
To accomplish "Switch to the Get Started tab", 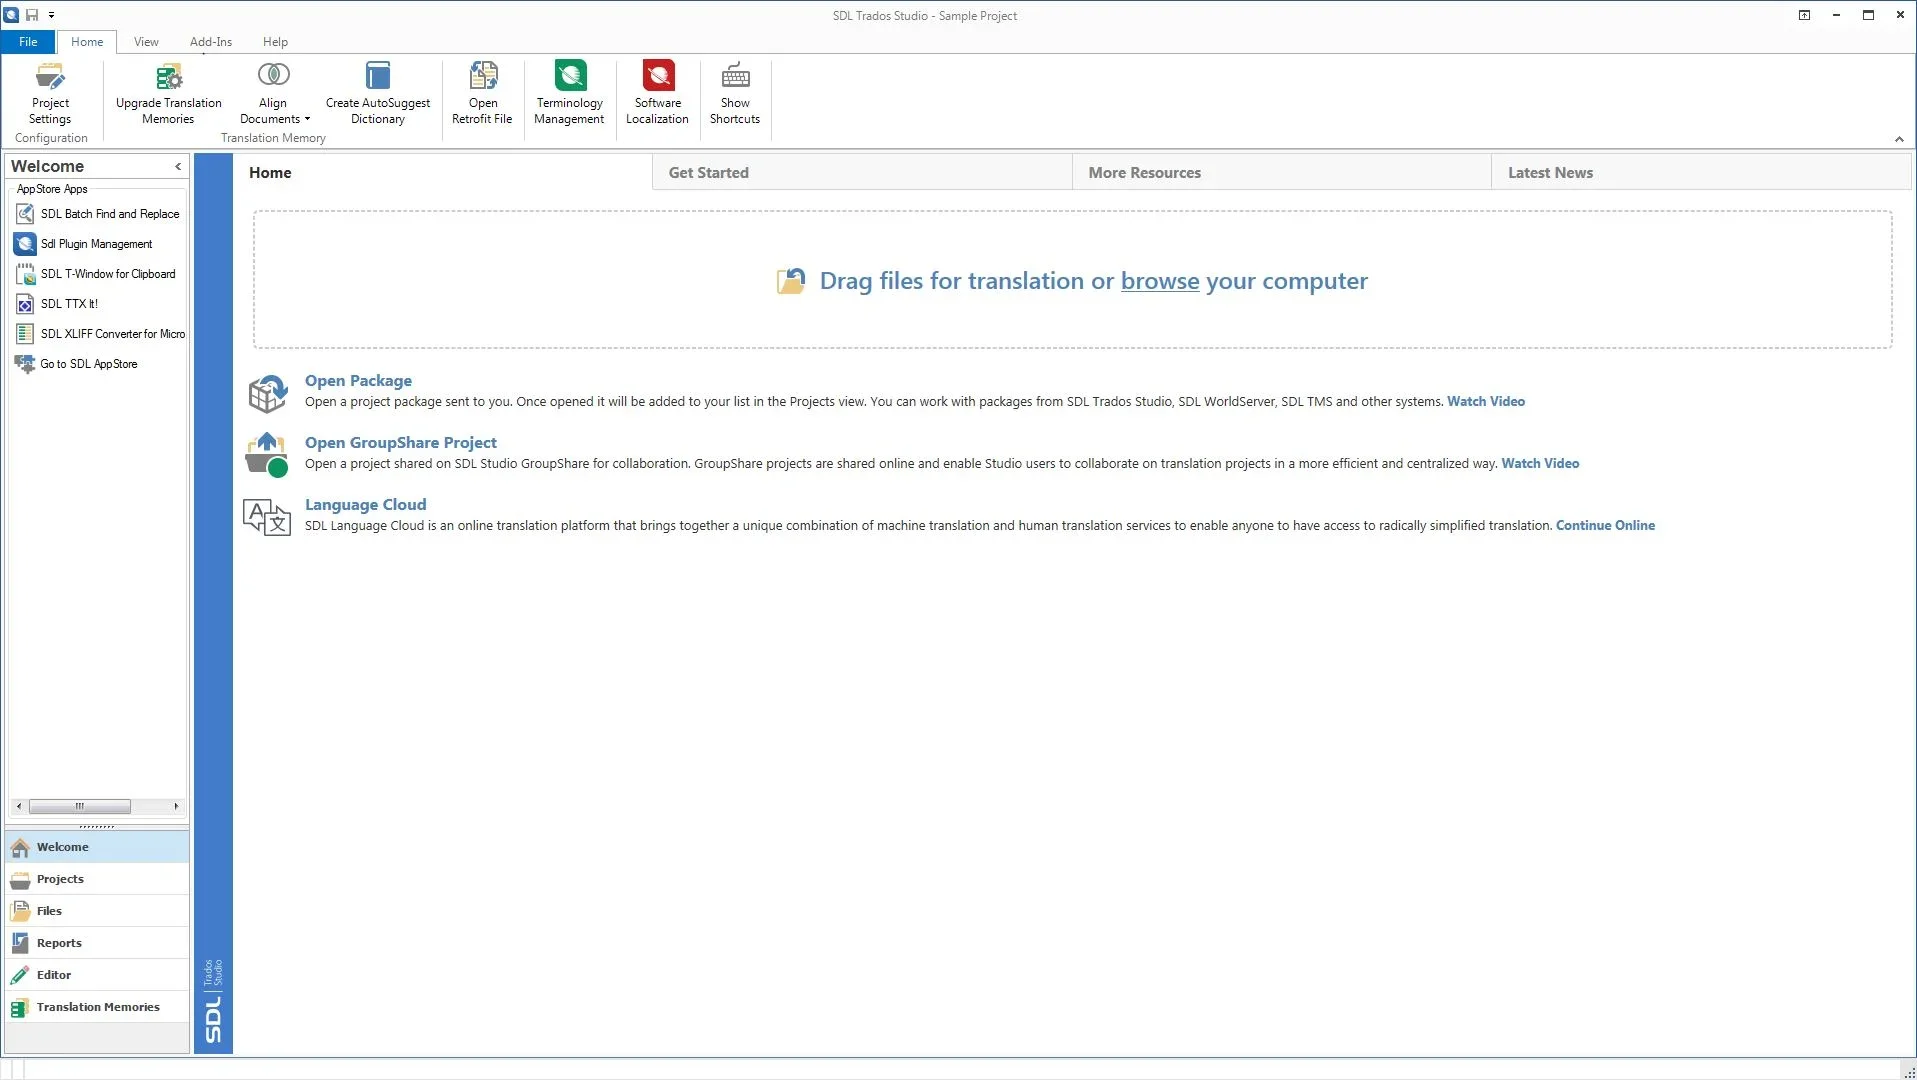I will coord(708,173).
